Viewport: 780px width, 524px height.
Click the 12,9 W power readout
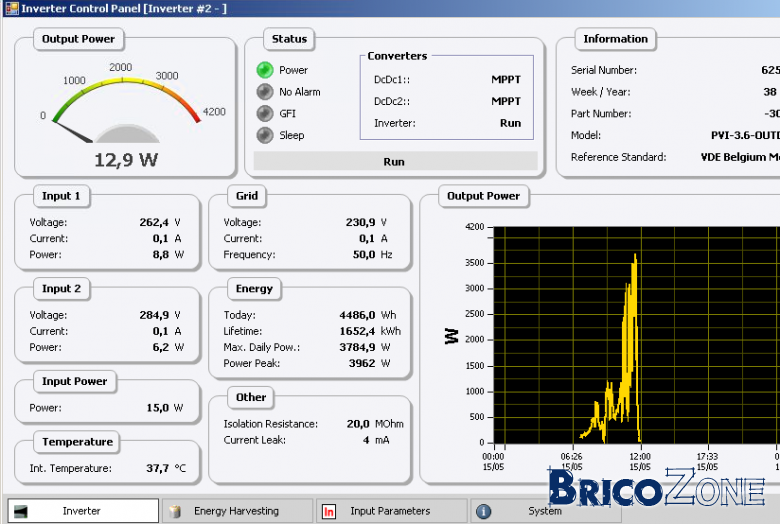(126, 160)
